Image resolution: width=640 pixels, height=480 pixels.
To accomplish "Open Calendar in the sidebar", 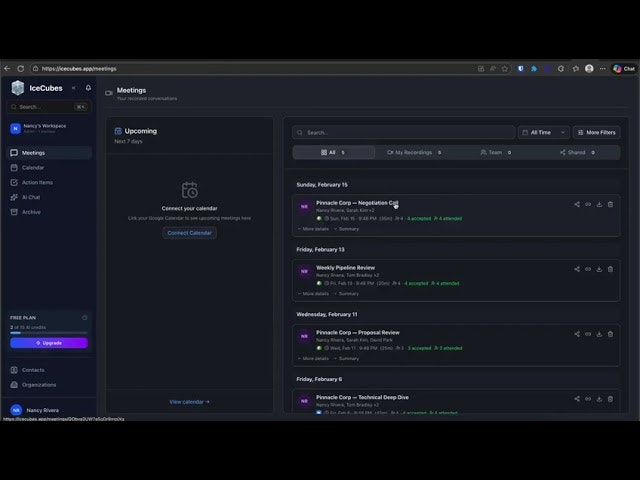I will pyautogui.click(x=49, y=168).
